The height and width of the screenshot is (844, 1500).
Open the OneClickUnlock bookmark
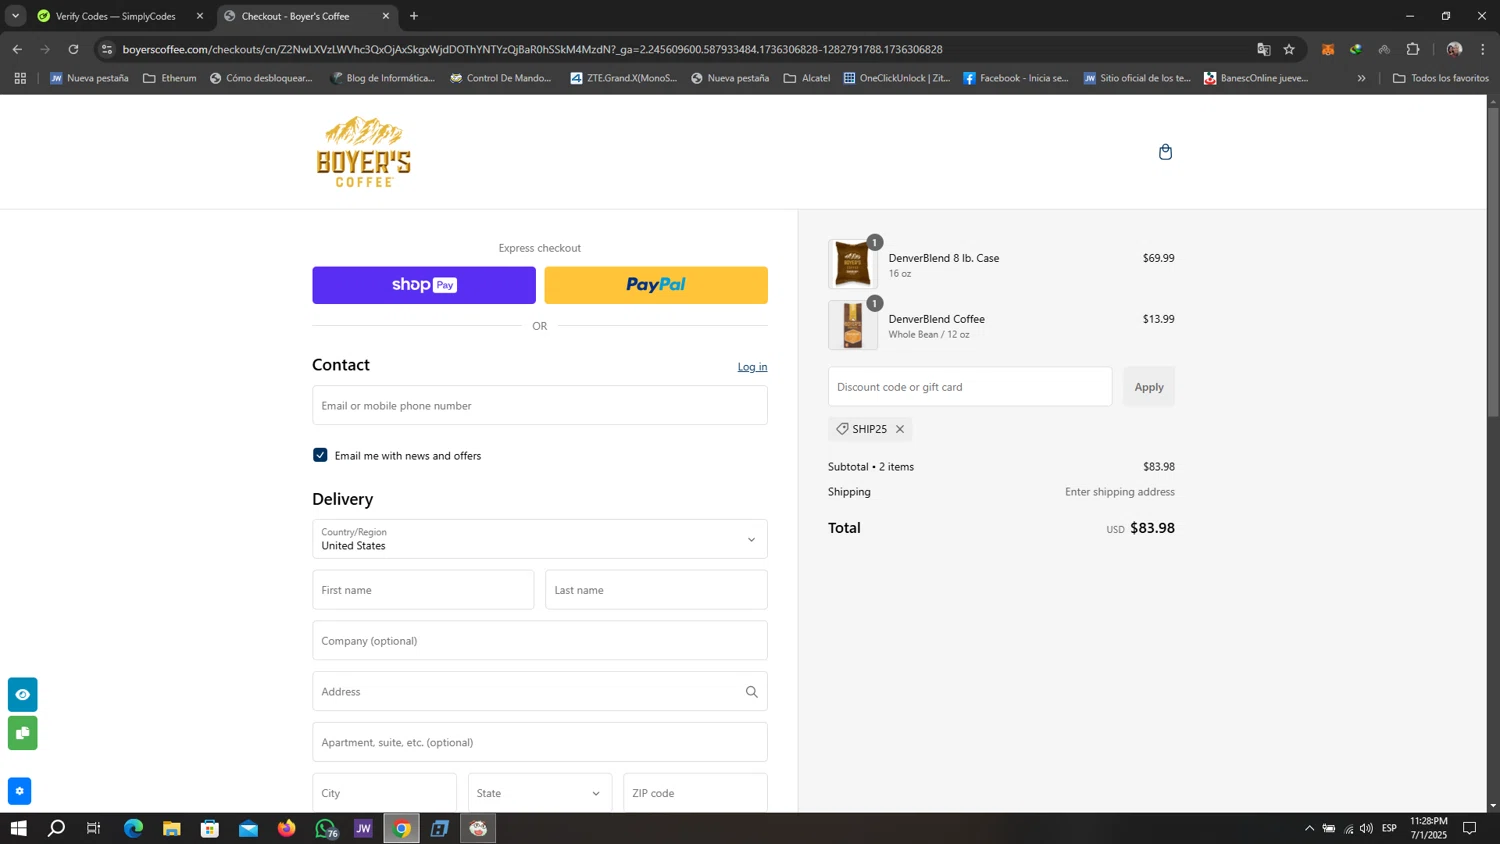tap(897, 78)
